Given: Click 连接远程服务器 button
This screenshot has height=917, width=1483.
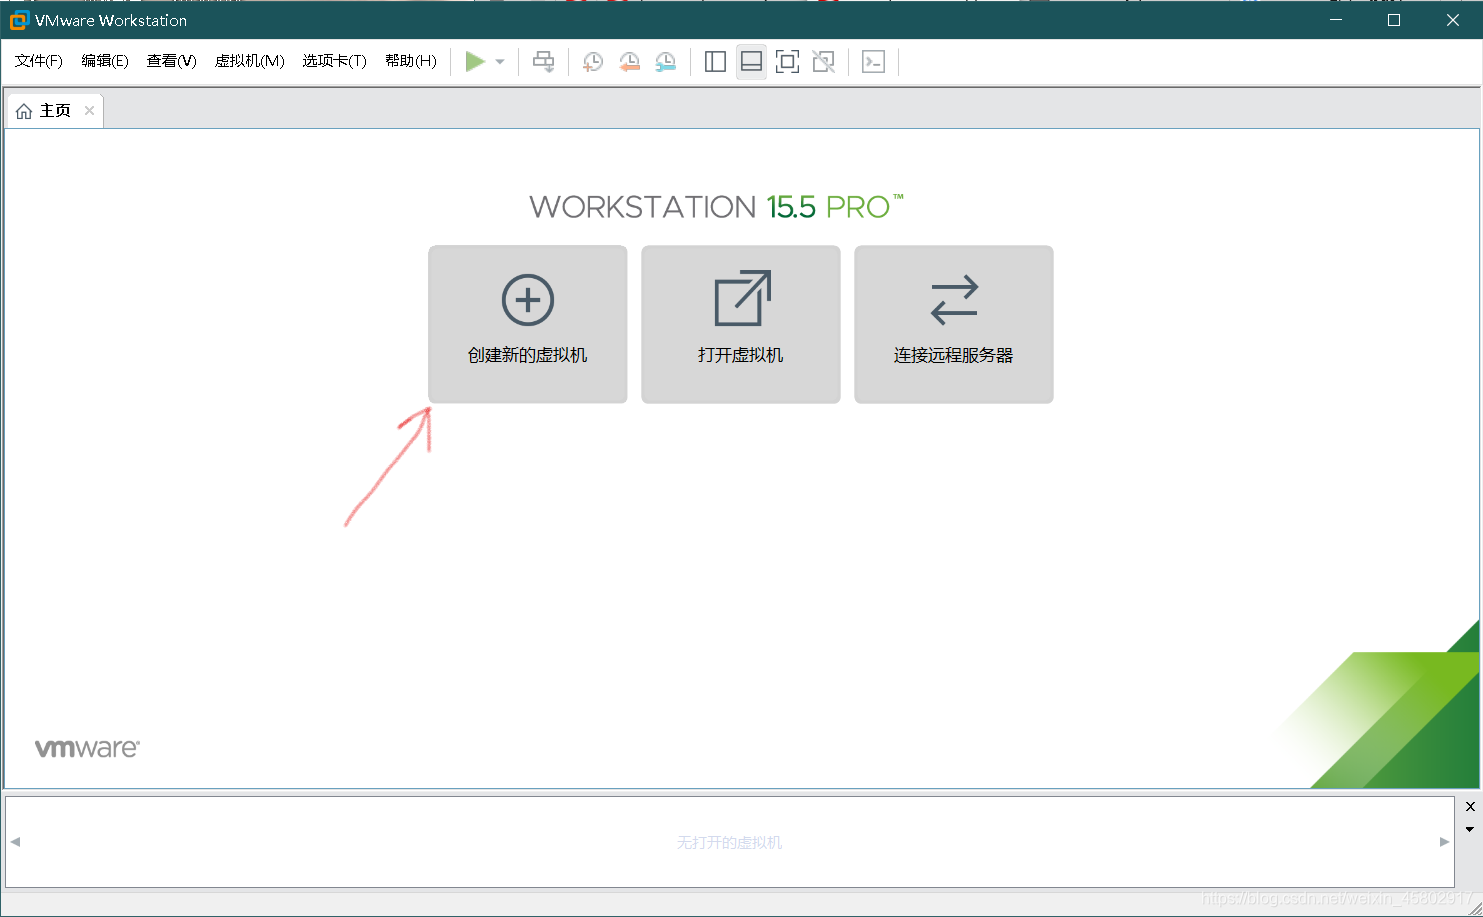Looking at the screenshot, I should pyautogui.click(x=954, y=324).
